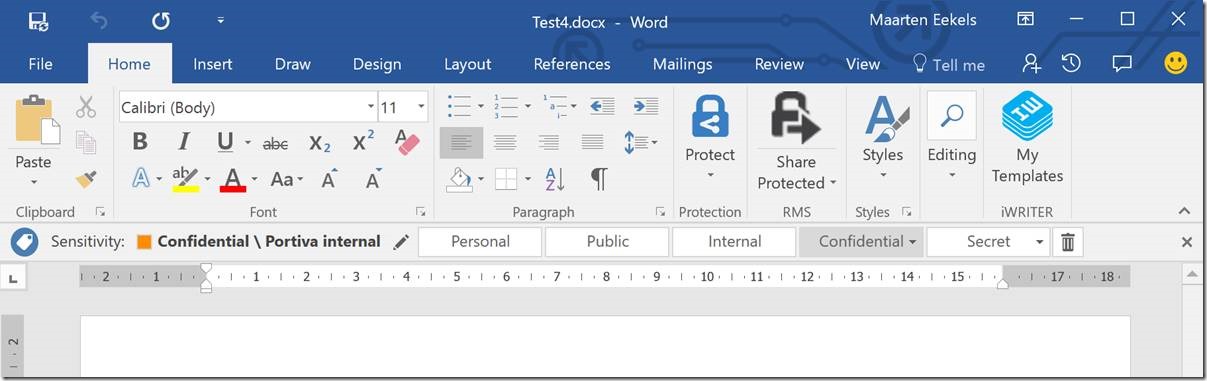
Task: Toggle Bold formatting
Action: click(140, 143)
